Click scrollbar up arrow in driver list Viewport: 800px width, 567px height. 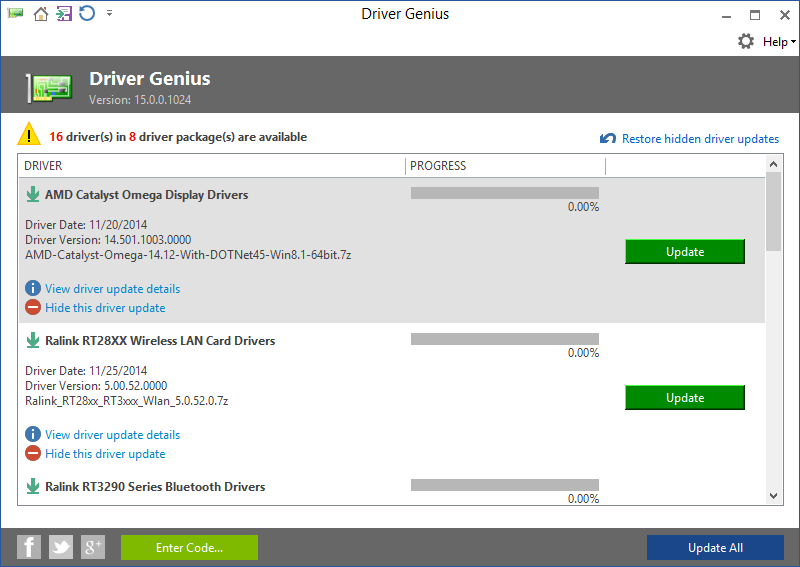point(773,164)
